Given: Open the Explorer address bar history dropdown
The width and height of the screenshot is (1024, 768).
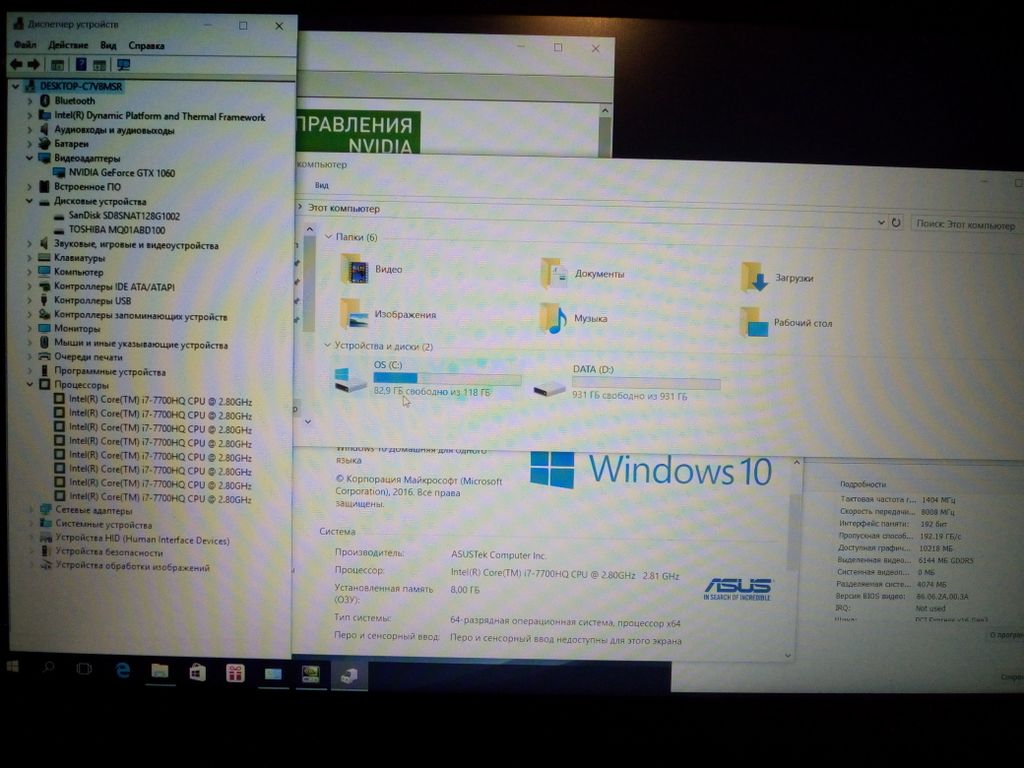Looking at the screenshot, I should tap(881, 222).
